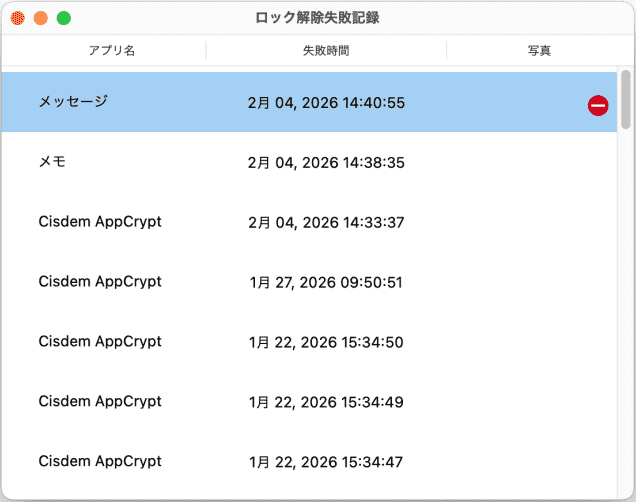Click the ロック解除失敗記録 title bar text

pos(317,18)
